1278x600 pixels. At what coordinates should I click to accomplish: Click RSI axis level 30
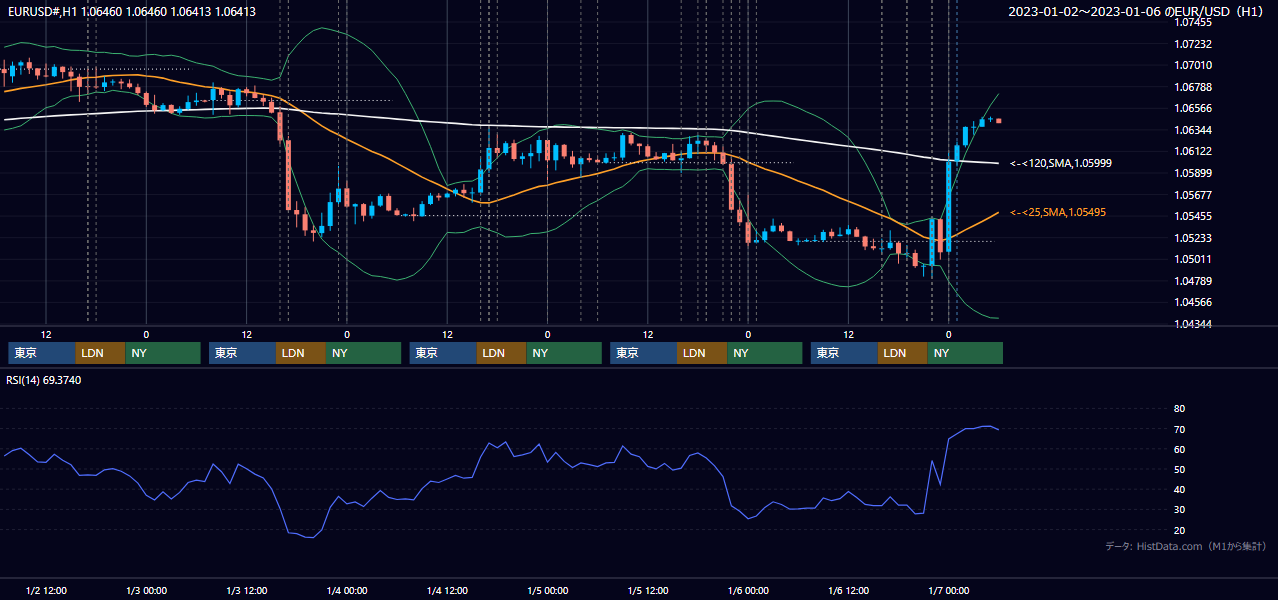coord(1179,509)
